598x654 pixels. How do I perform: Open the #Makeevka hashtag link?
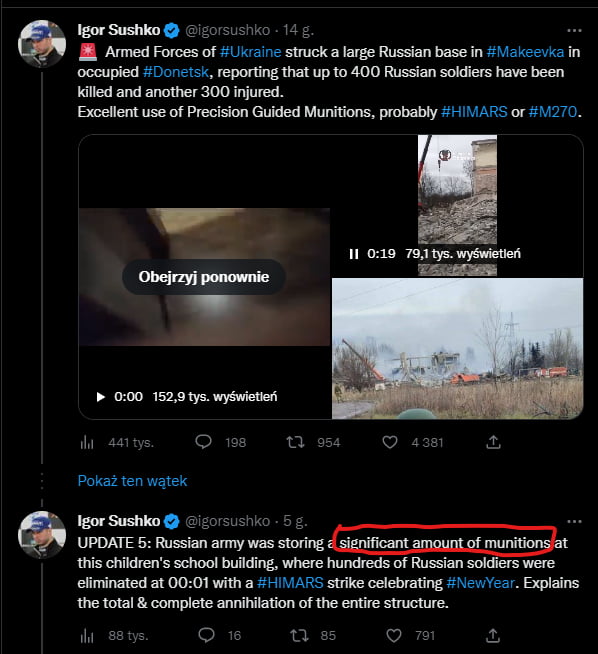[525, 52]
